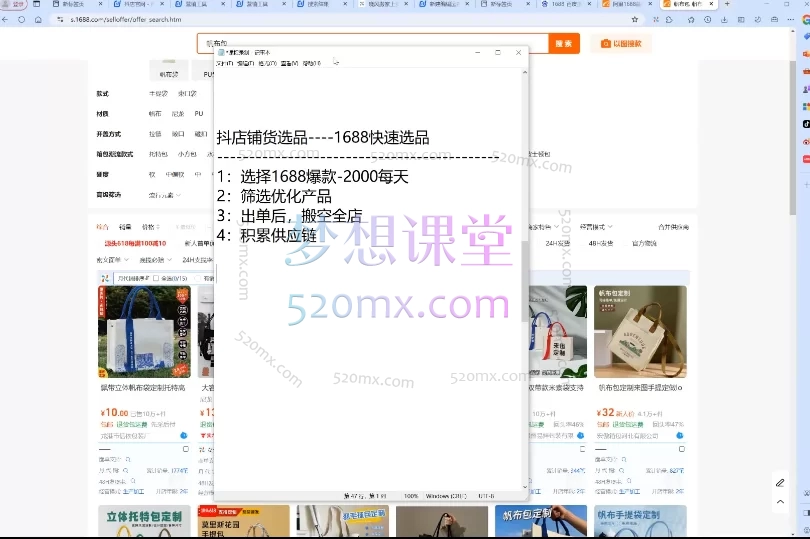Click sidebar plus icon to add app
The height and width of the screenshot is (539, 810).
806,184
